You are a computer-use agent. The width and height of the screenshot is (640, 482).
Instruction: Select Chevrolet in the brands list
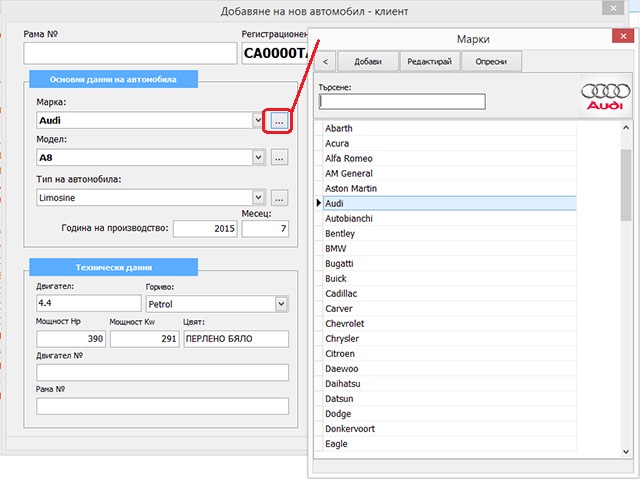click(450, 324)
